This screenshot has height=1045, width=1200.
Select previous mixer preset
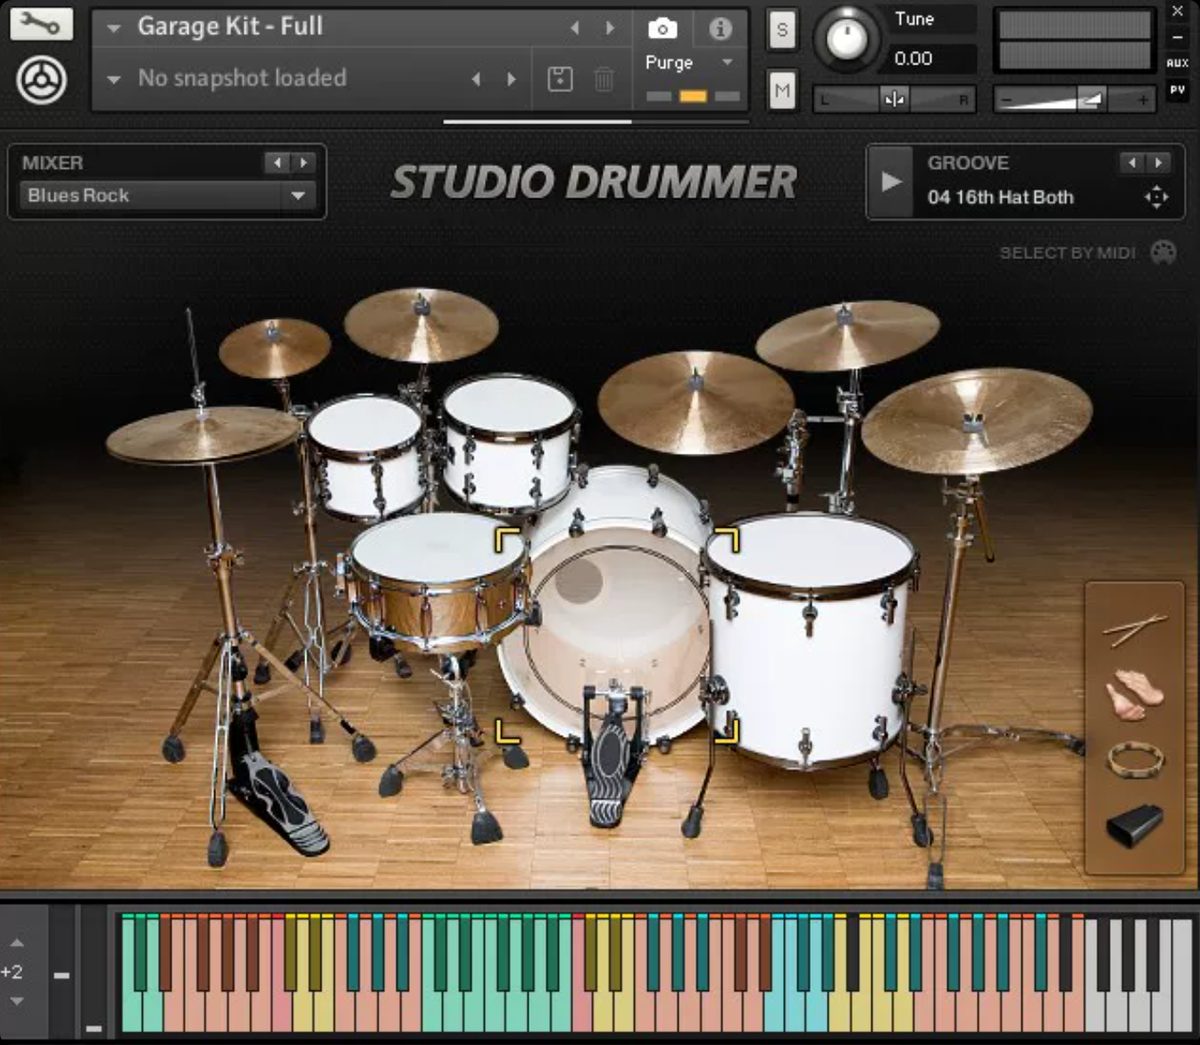(x=277, y=162)
